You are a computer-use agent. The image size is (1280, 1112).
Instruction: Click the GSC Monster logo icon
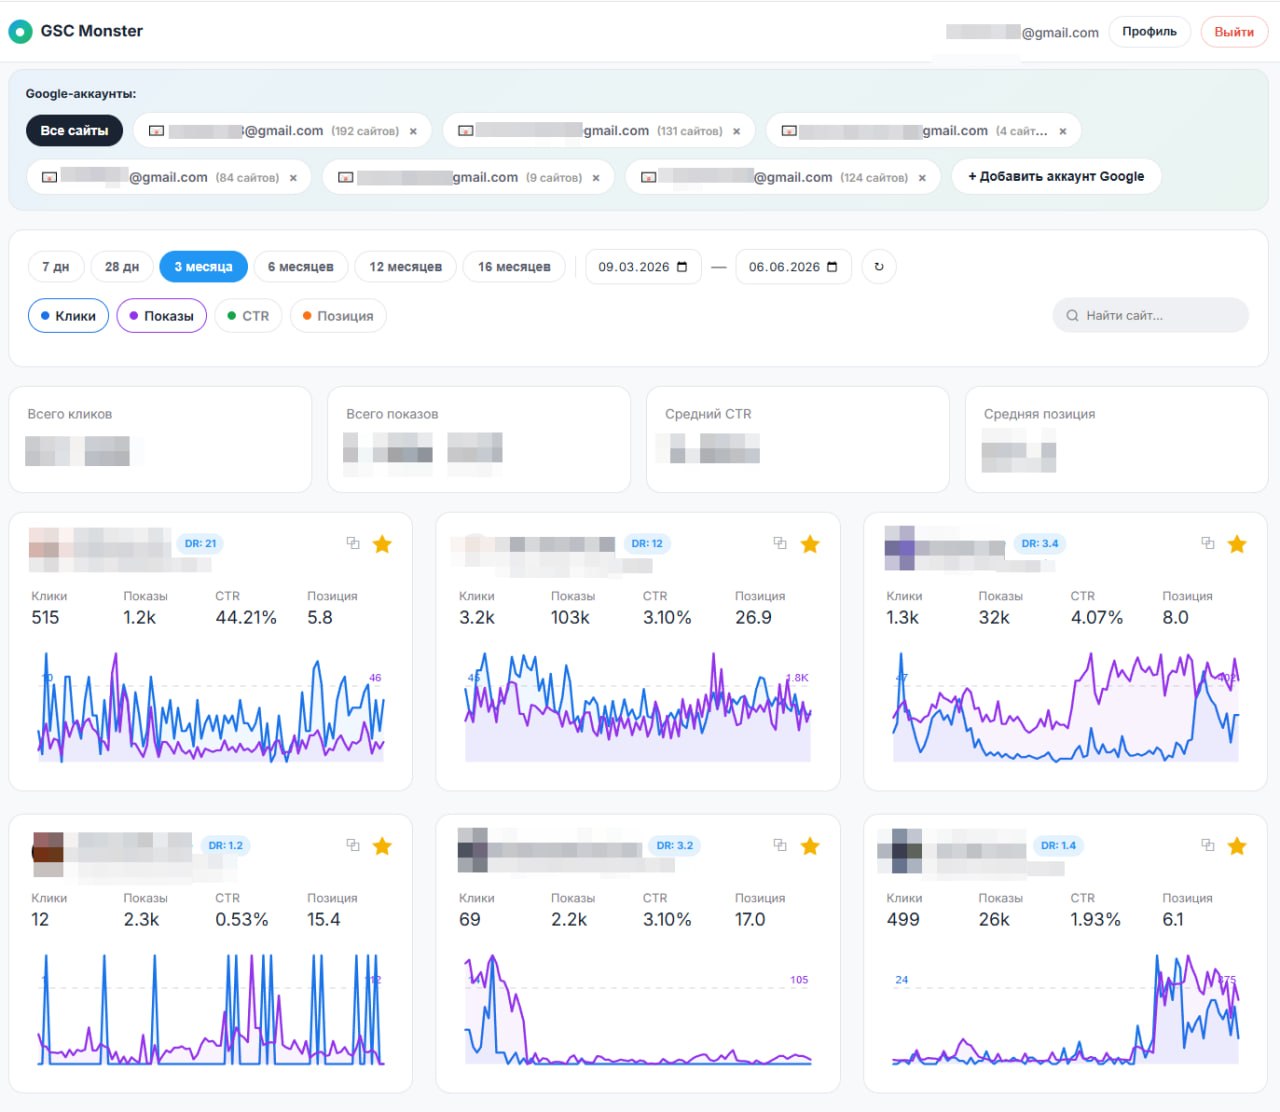20,32
